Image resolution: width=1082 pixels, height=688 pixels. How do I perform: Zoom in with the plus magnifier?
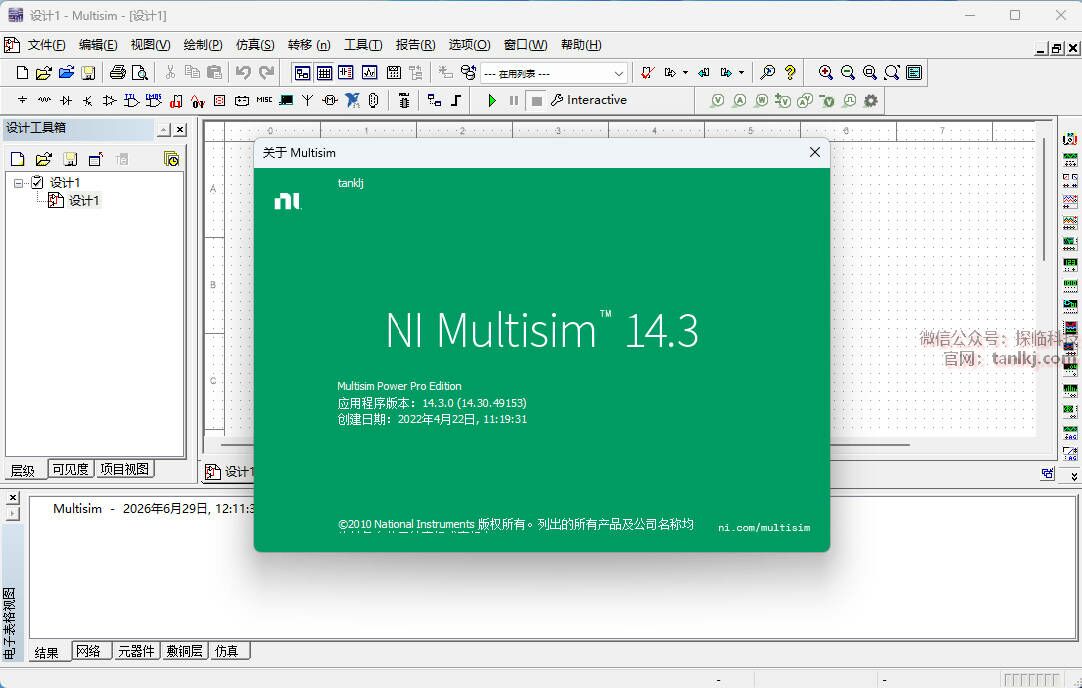pos(825,72)
